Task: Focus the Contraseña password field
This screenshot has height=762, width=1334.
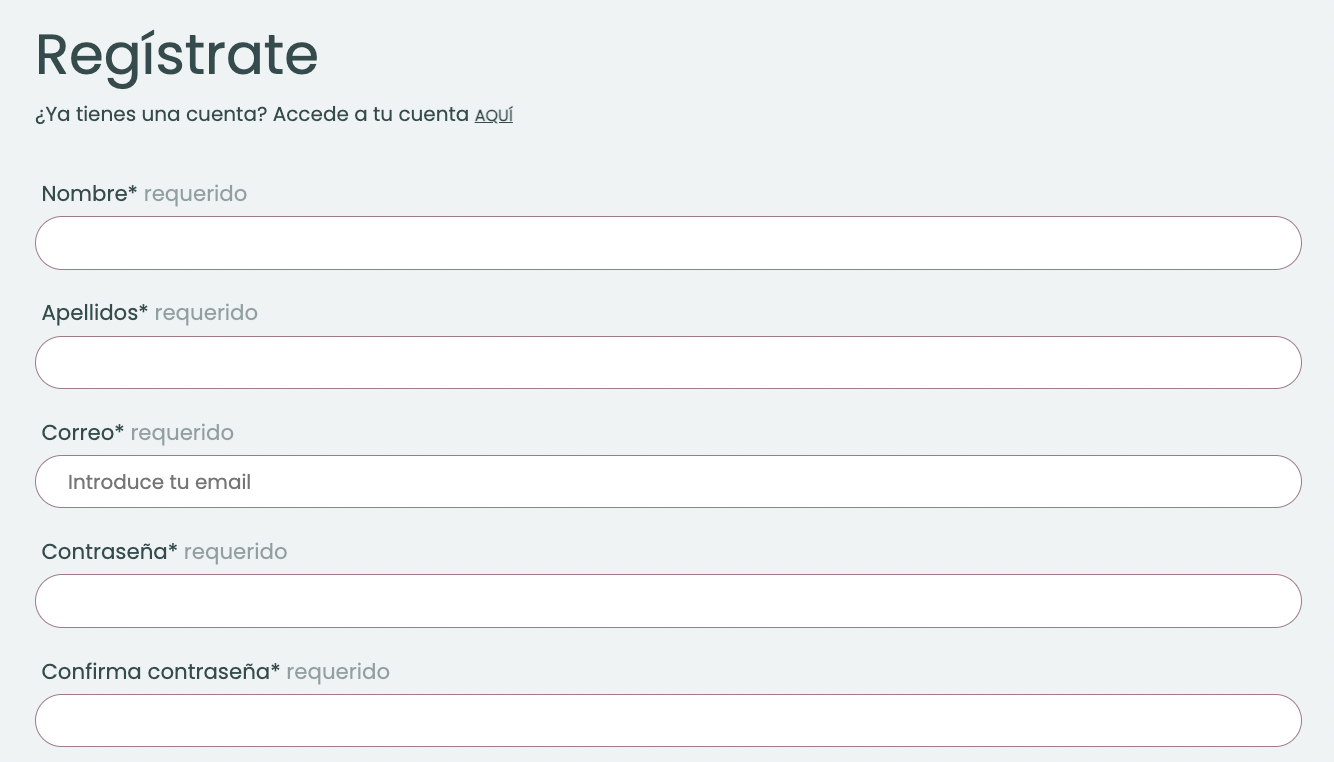Action: point(668,601)
